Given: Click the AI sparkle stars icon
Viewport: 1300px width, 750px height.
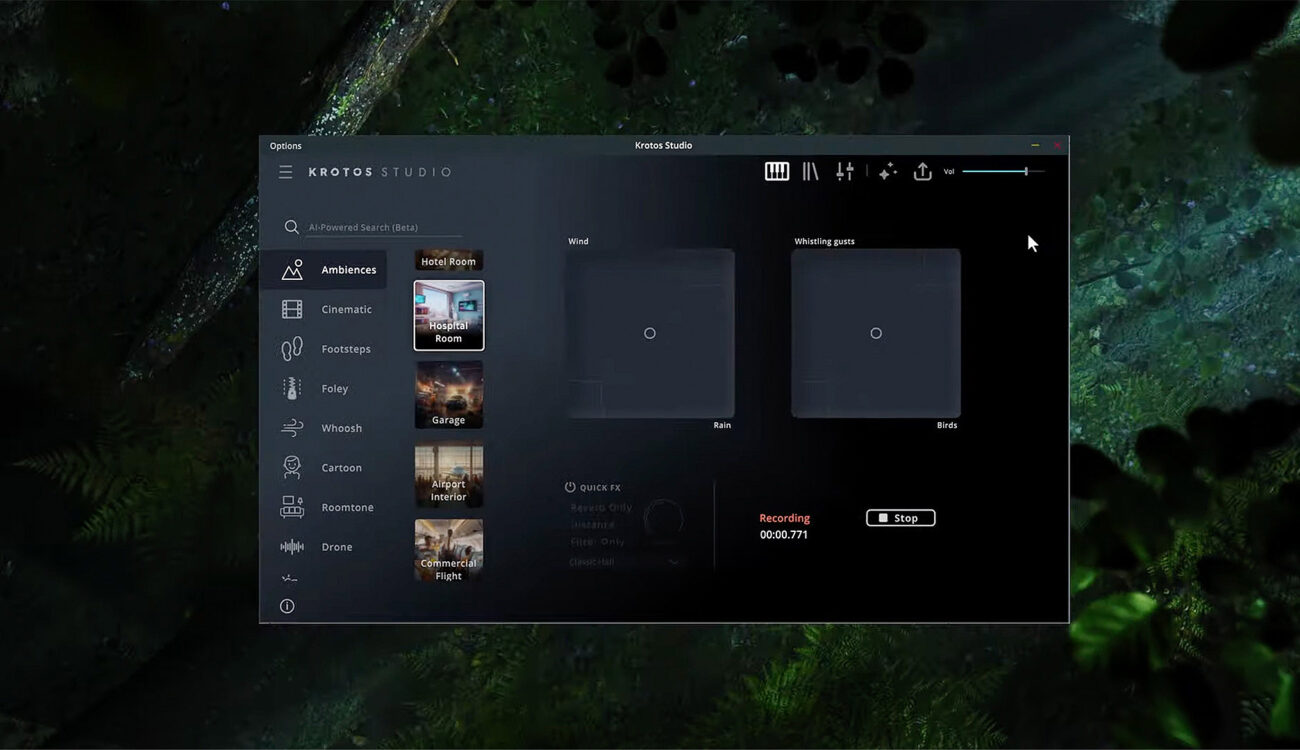Looking at the screenshot, I should tap(888, 172).
